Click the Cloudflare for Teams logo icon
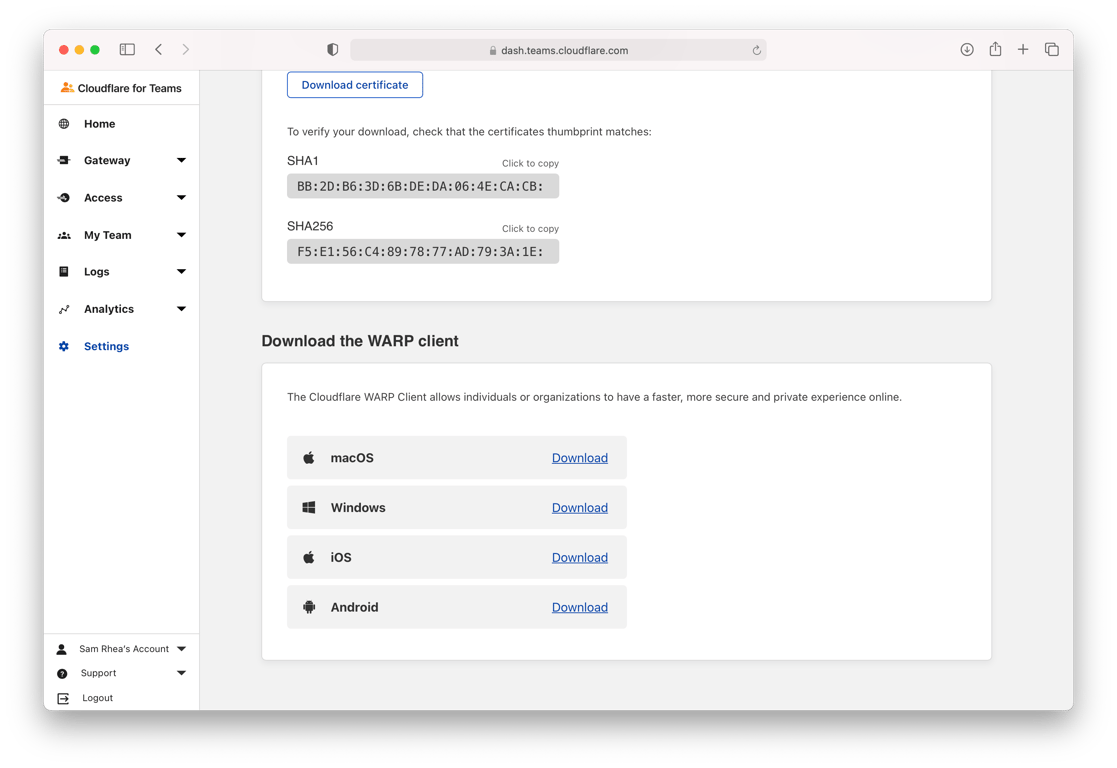The width and height of the screenshot is (1117, 768). 67,88
